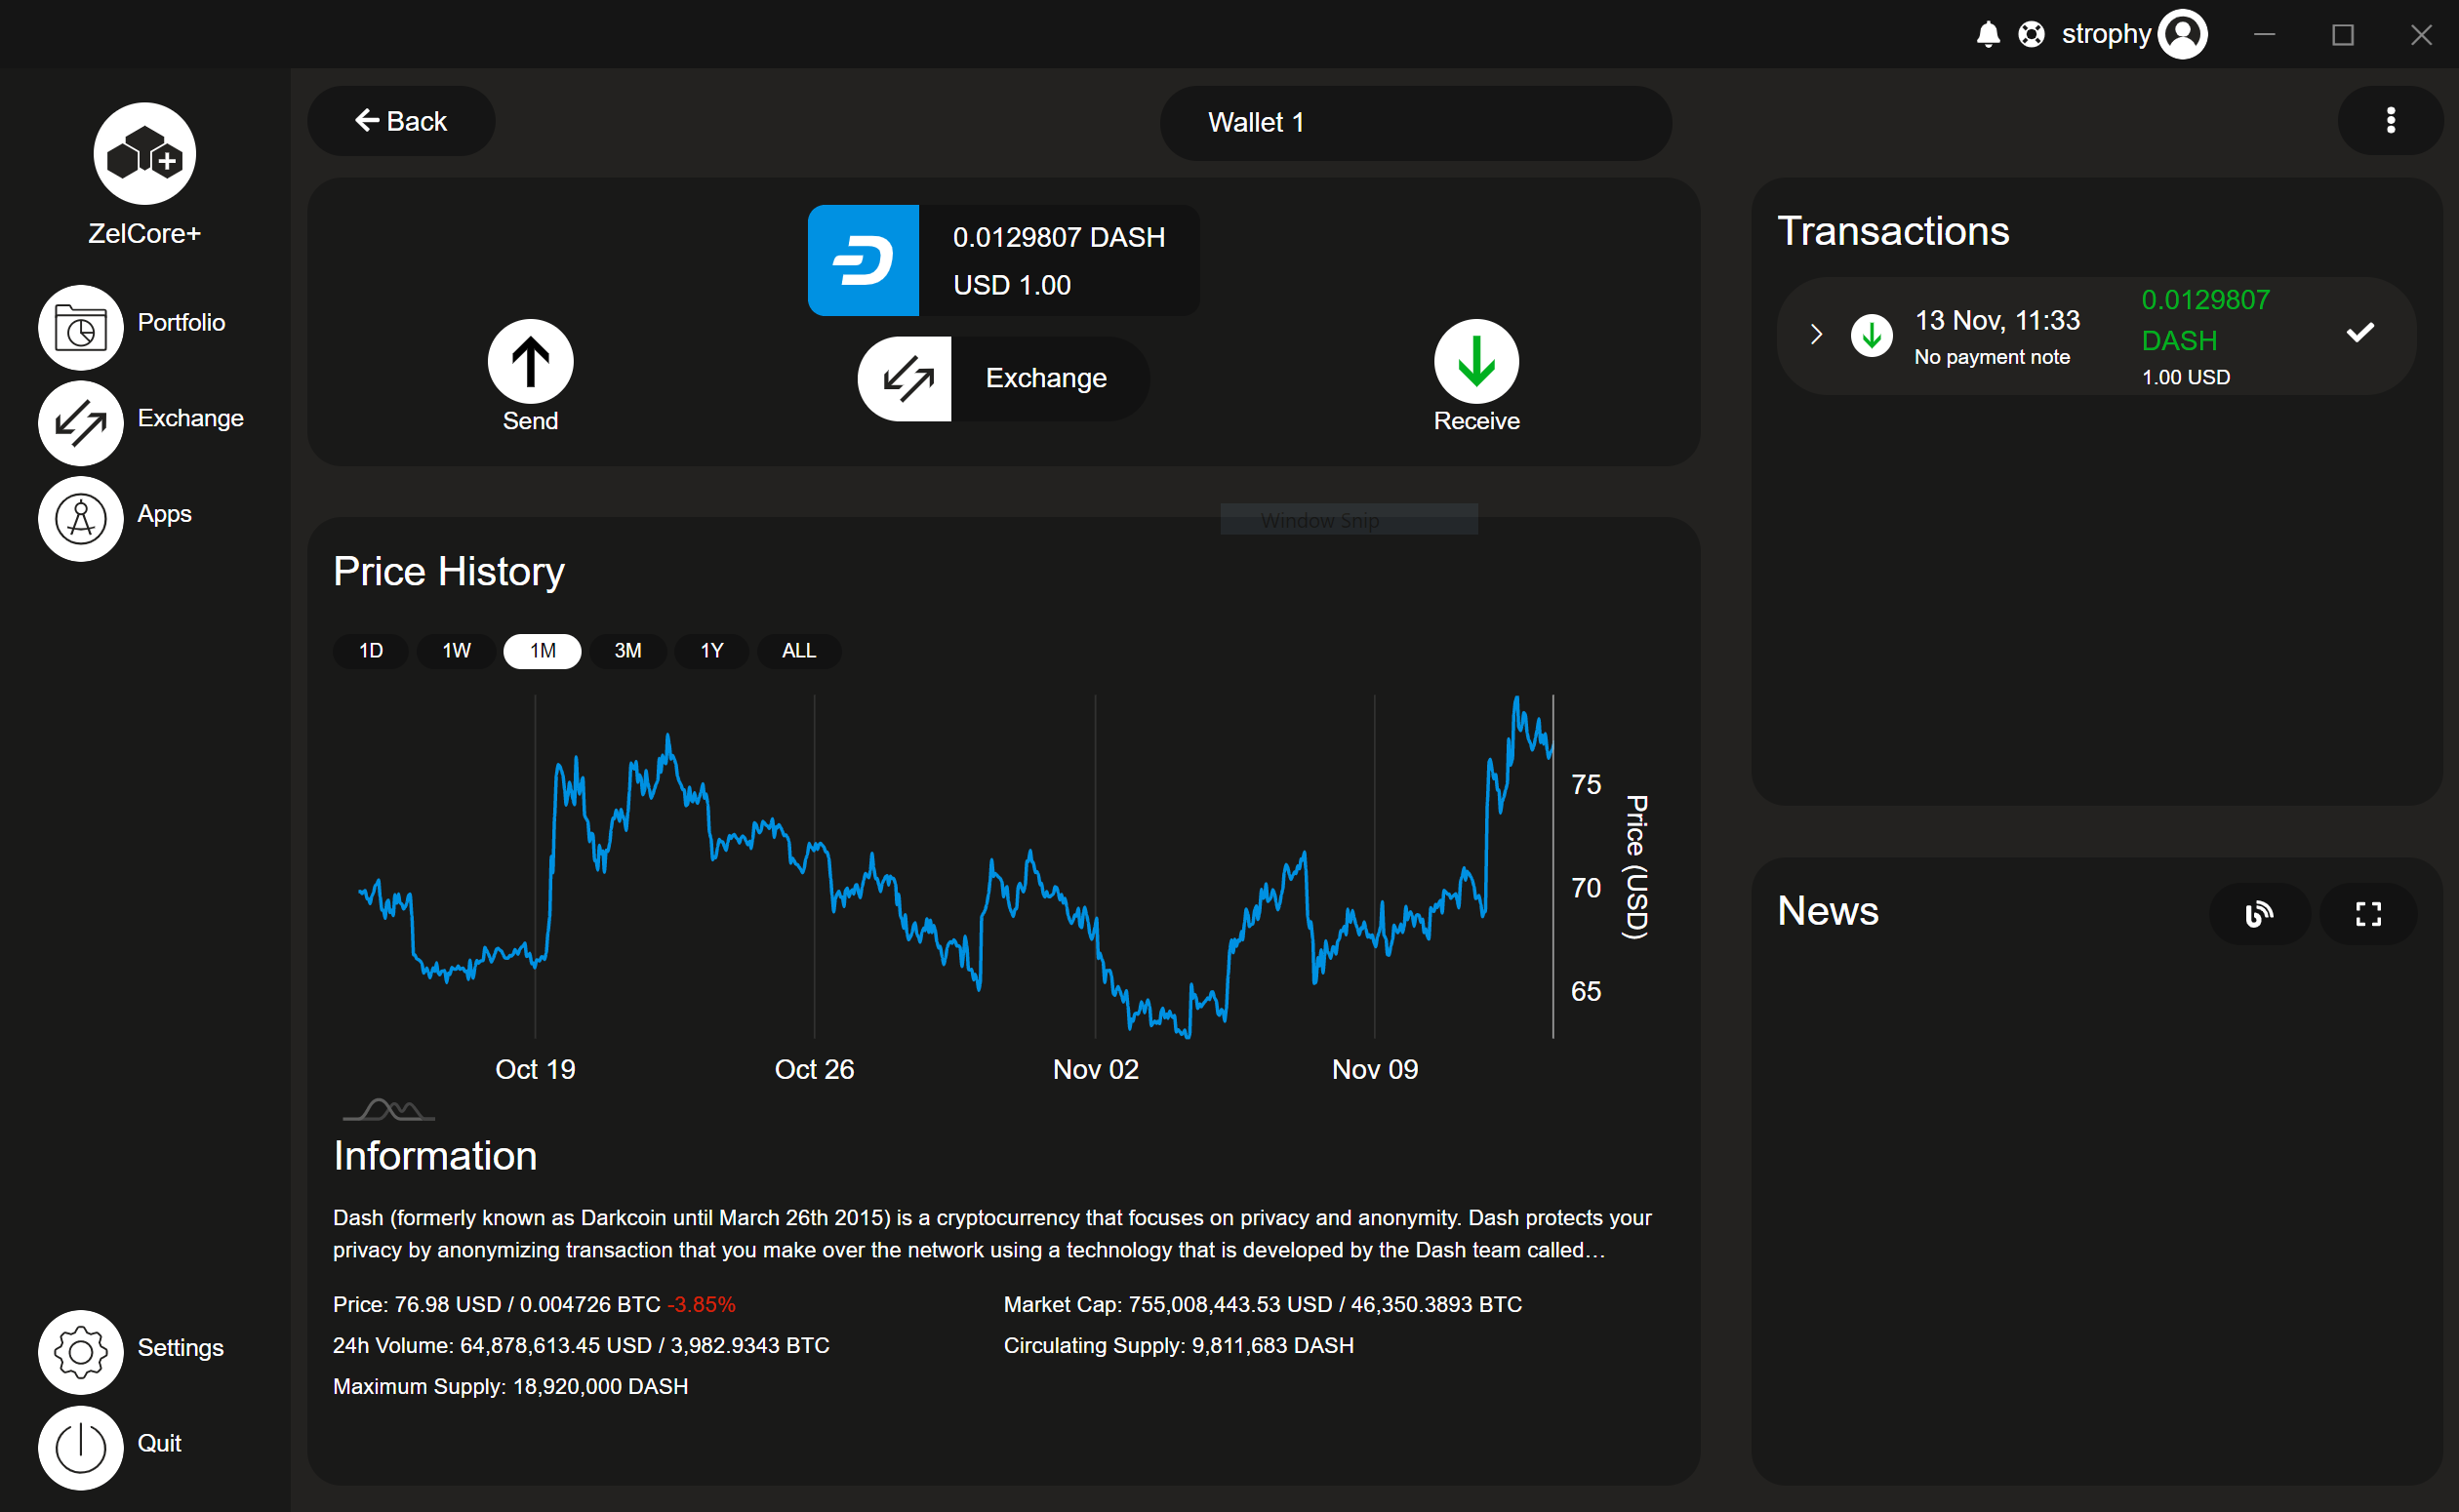Viewport: 2459px width, 1512px height.
Task: Click the Send arrow icon
Action: pyautogui.click(x=530, y=361)
